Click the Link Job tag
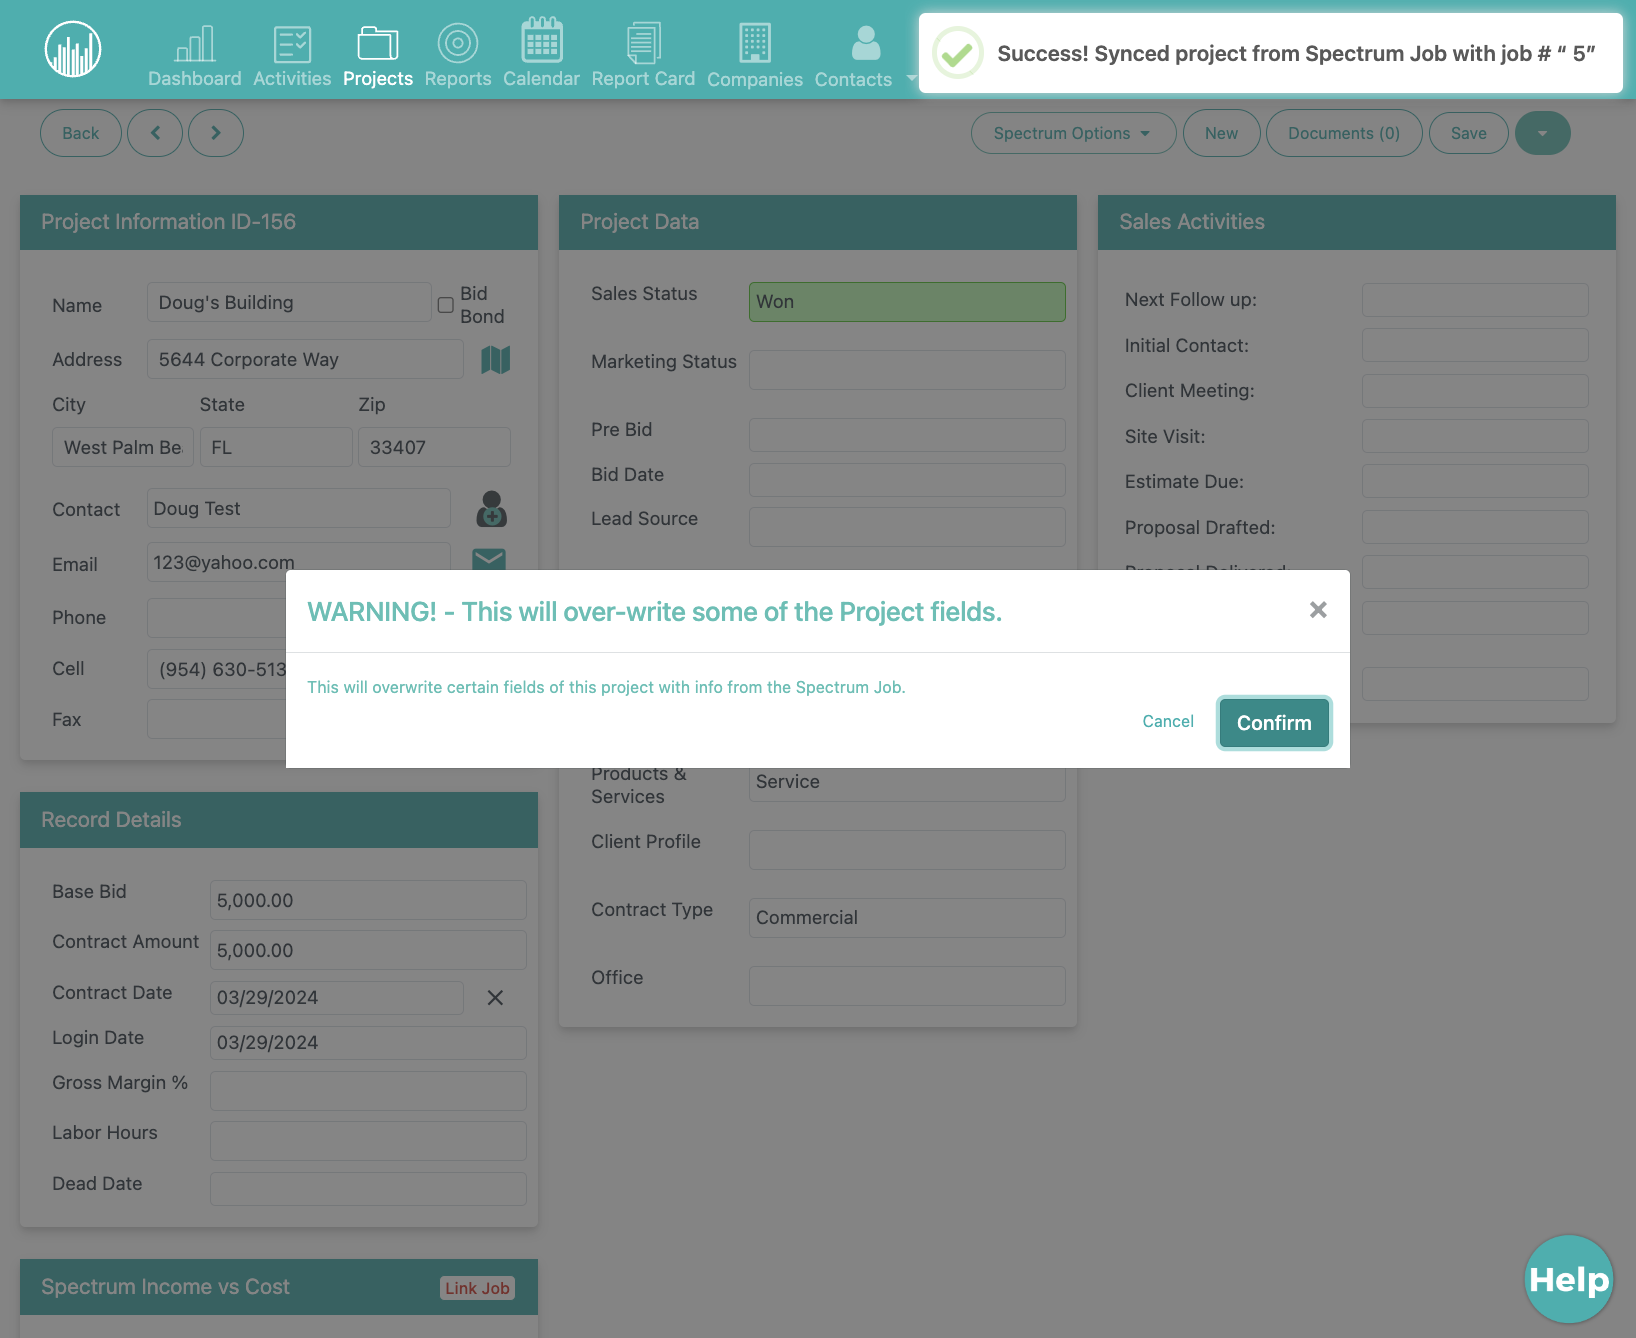 click(x=477, y=1288)
